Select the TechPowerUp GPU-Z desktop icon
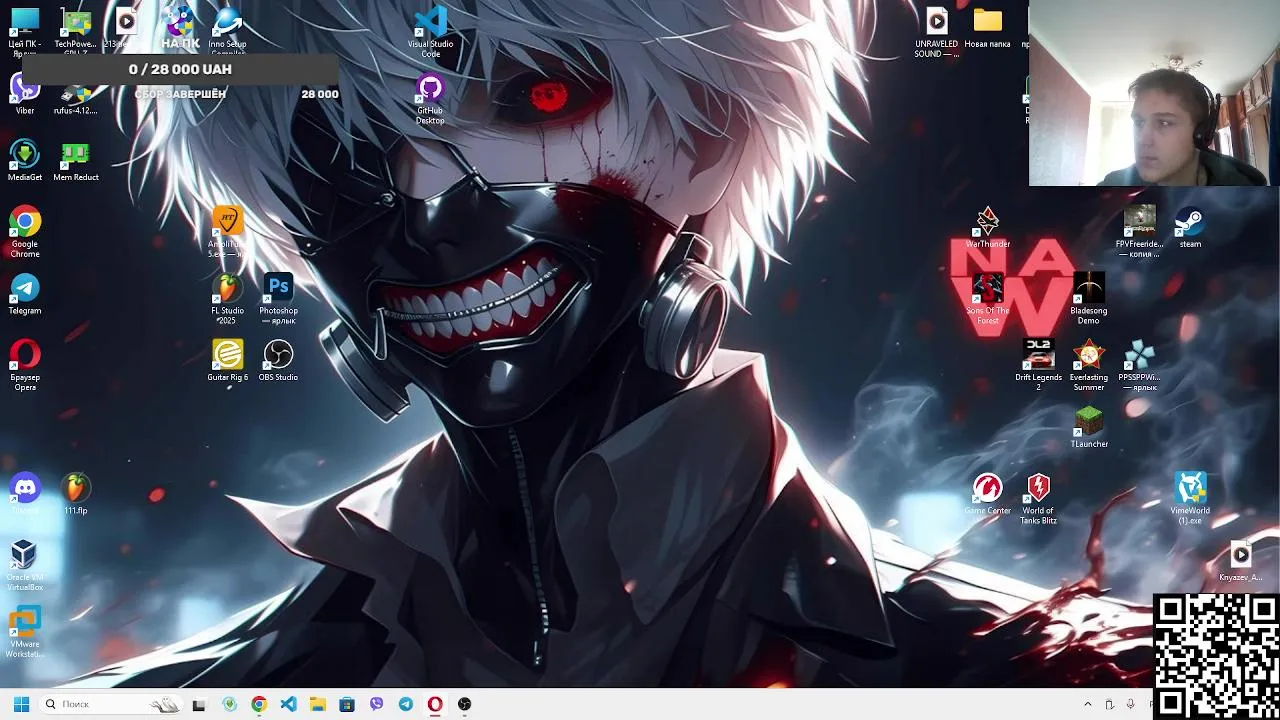Screen dimensions: 1280x720 click(76, 30)
